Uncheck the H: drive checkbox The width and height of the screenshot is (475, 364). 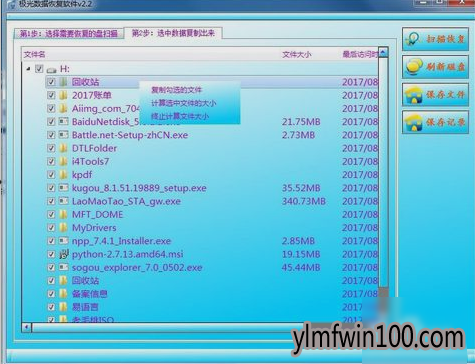(39, 69)
